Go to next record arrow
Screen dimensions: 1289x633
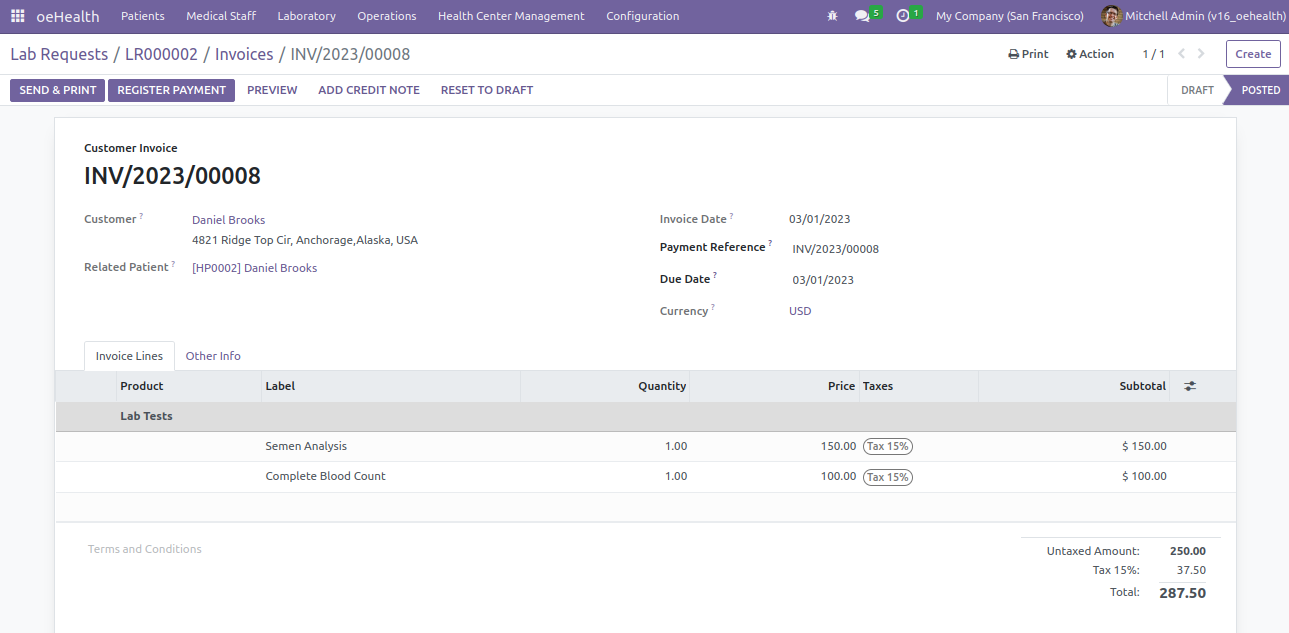pyautogui.click(x=1201, y=54)
